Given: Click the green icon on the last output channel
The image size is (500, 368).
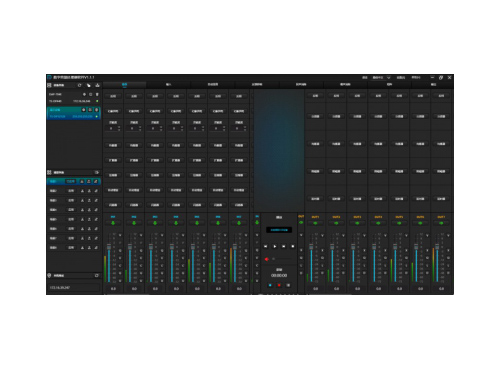Looking at the screenshot, I should (441, 223).
